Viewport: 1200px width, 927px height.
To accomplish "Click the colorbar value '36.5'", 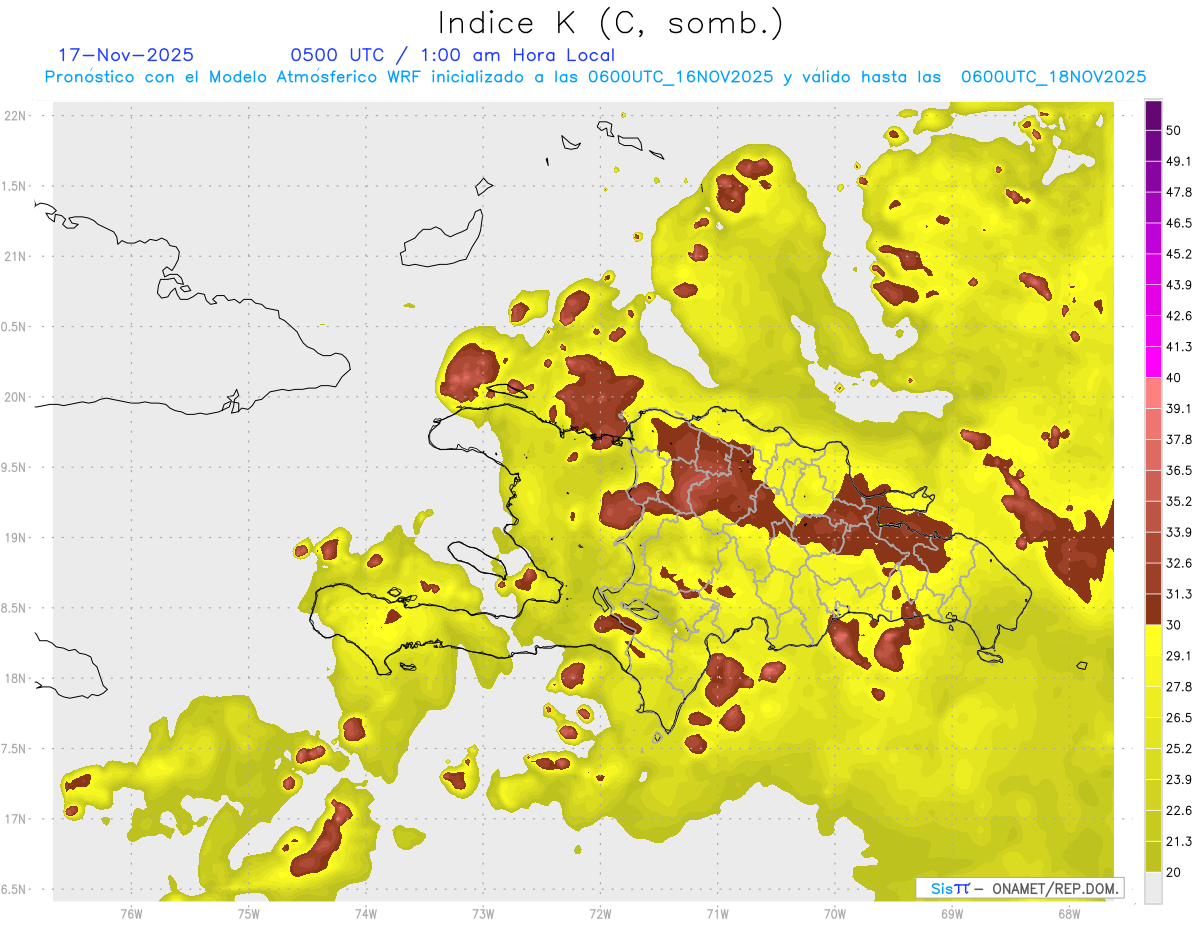I will [x=1179, y=470].
